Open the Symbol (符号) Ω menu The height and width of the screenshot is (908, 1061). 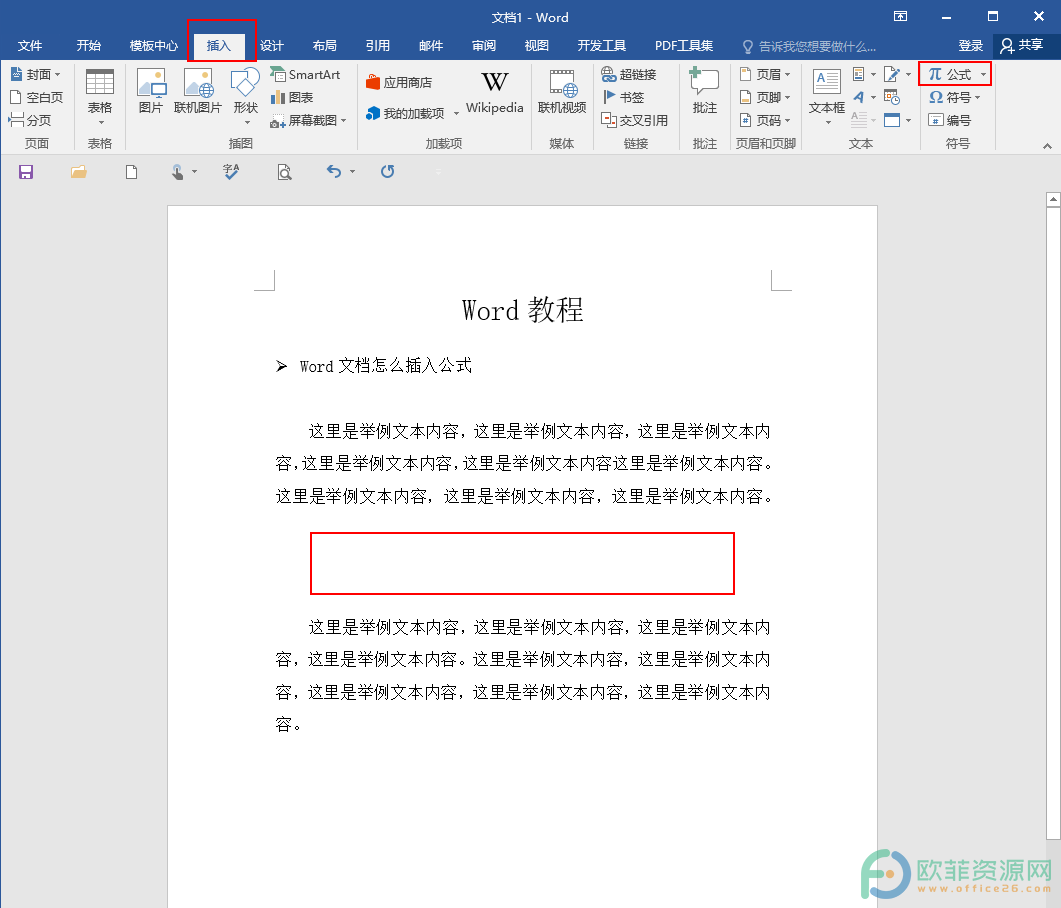tap(954, 97)
